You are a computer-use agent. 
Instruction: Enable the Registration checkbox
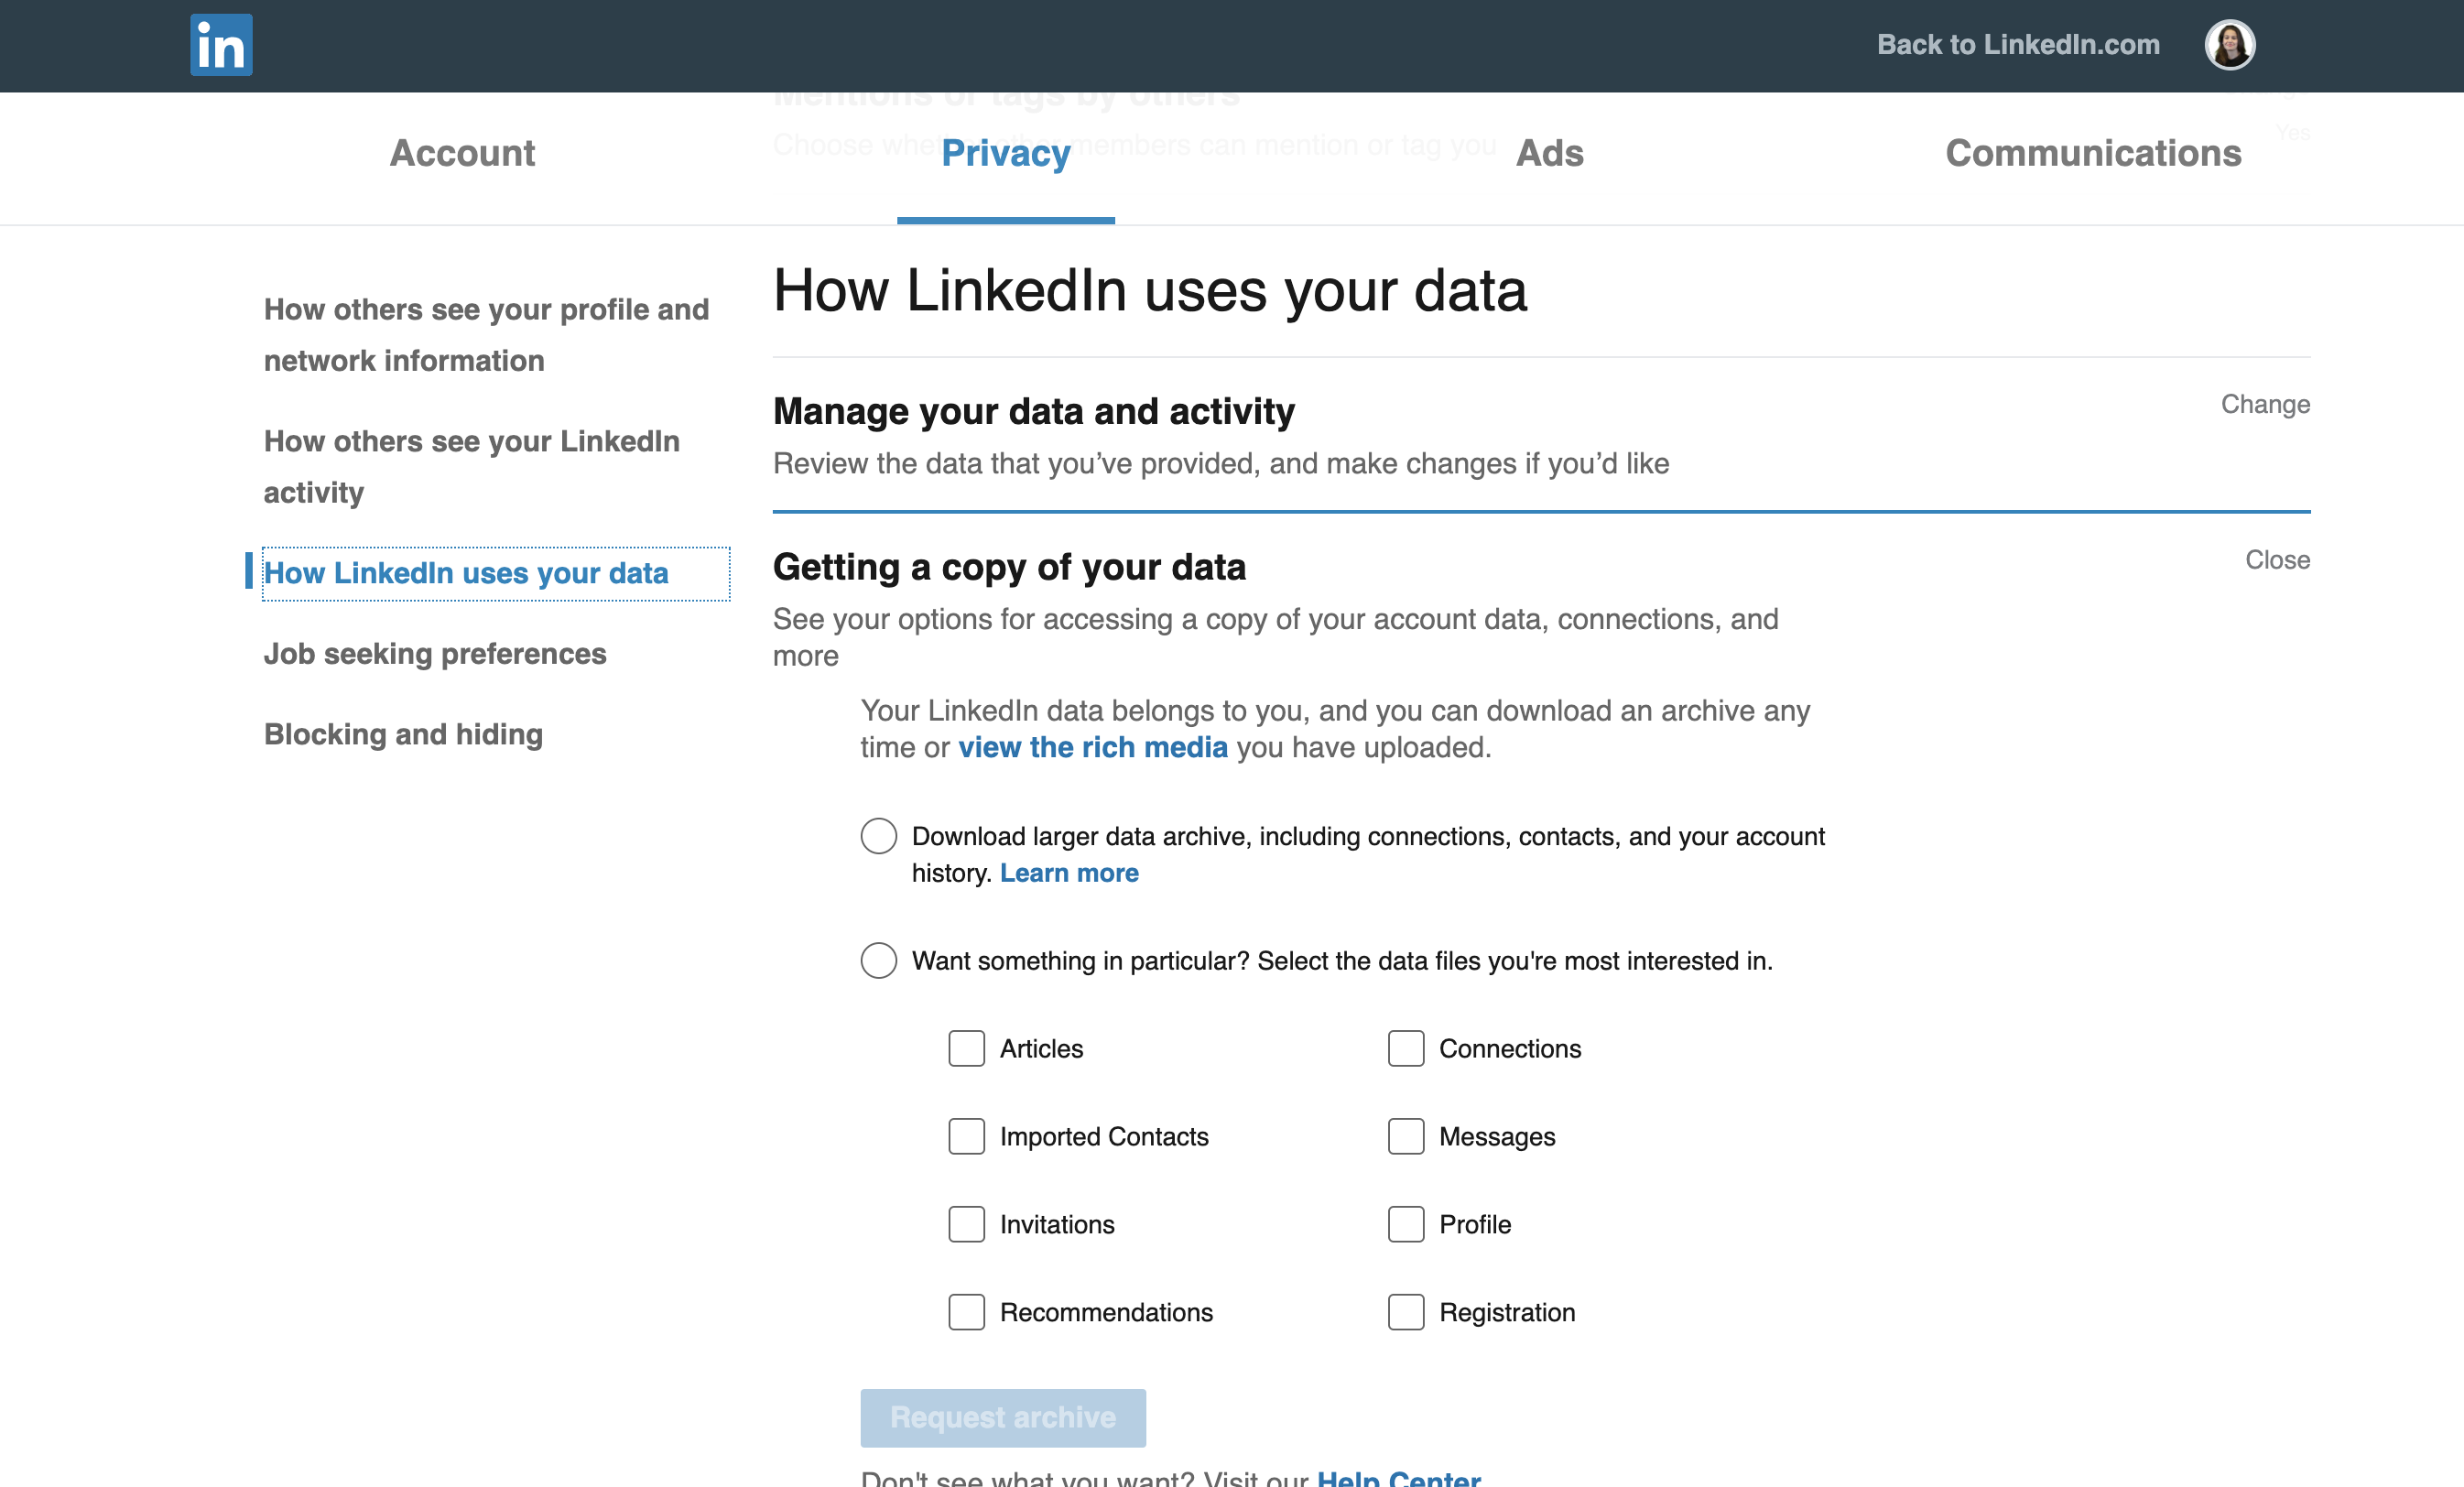pos(1405,1313)
